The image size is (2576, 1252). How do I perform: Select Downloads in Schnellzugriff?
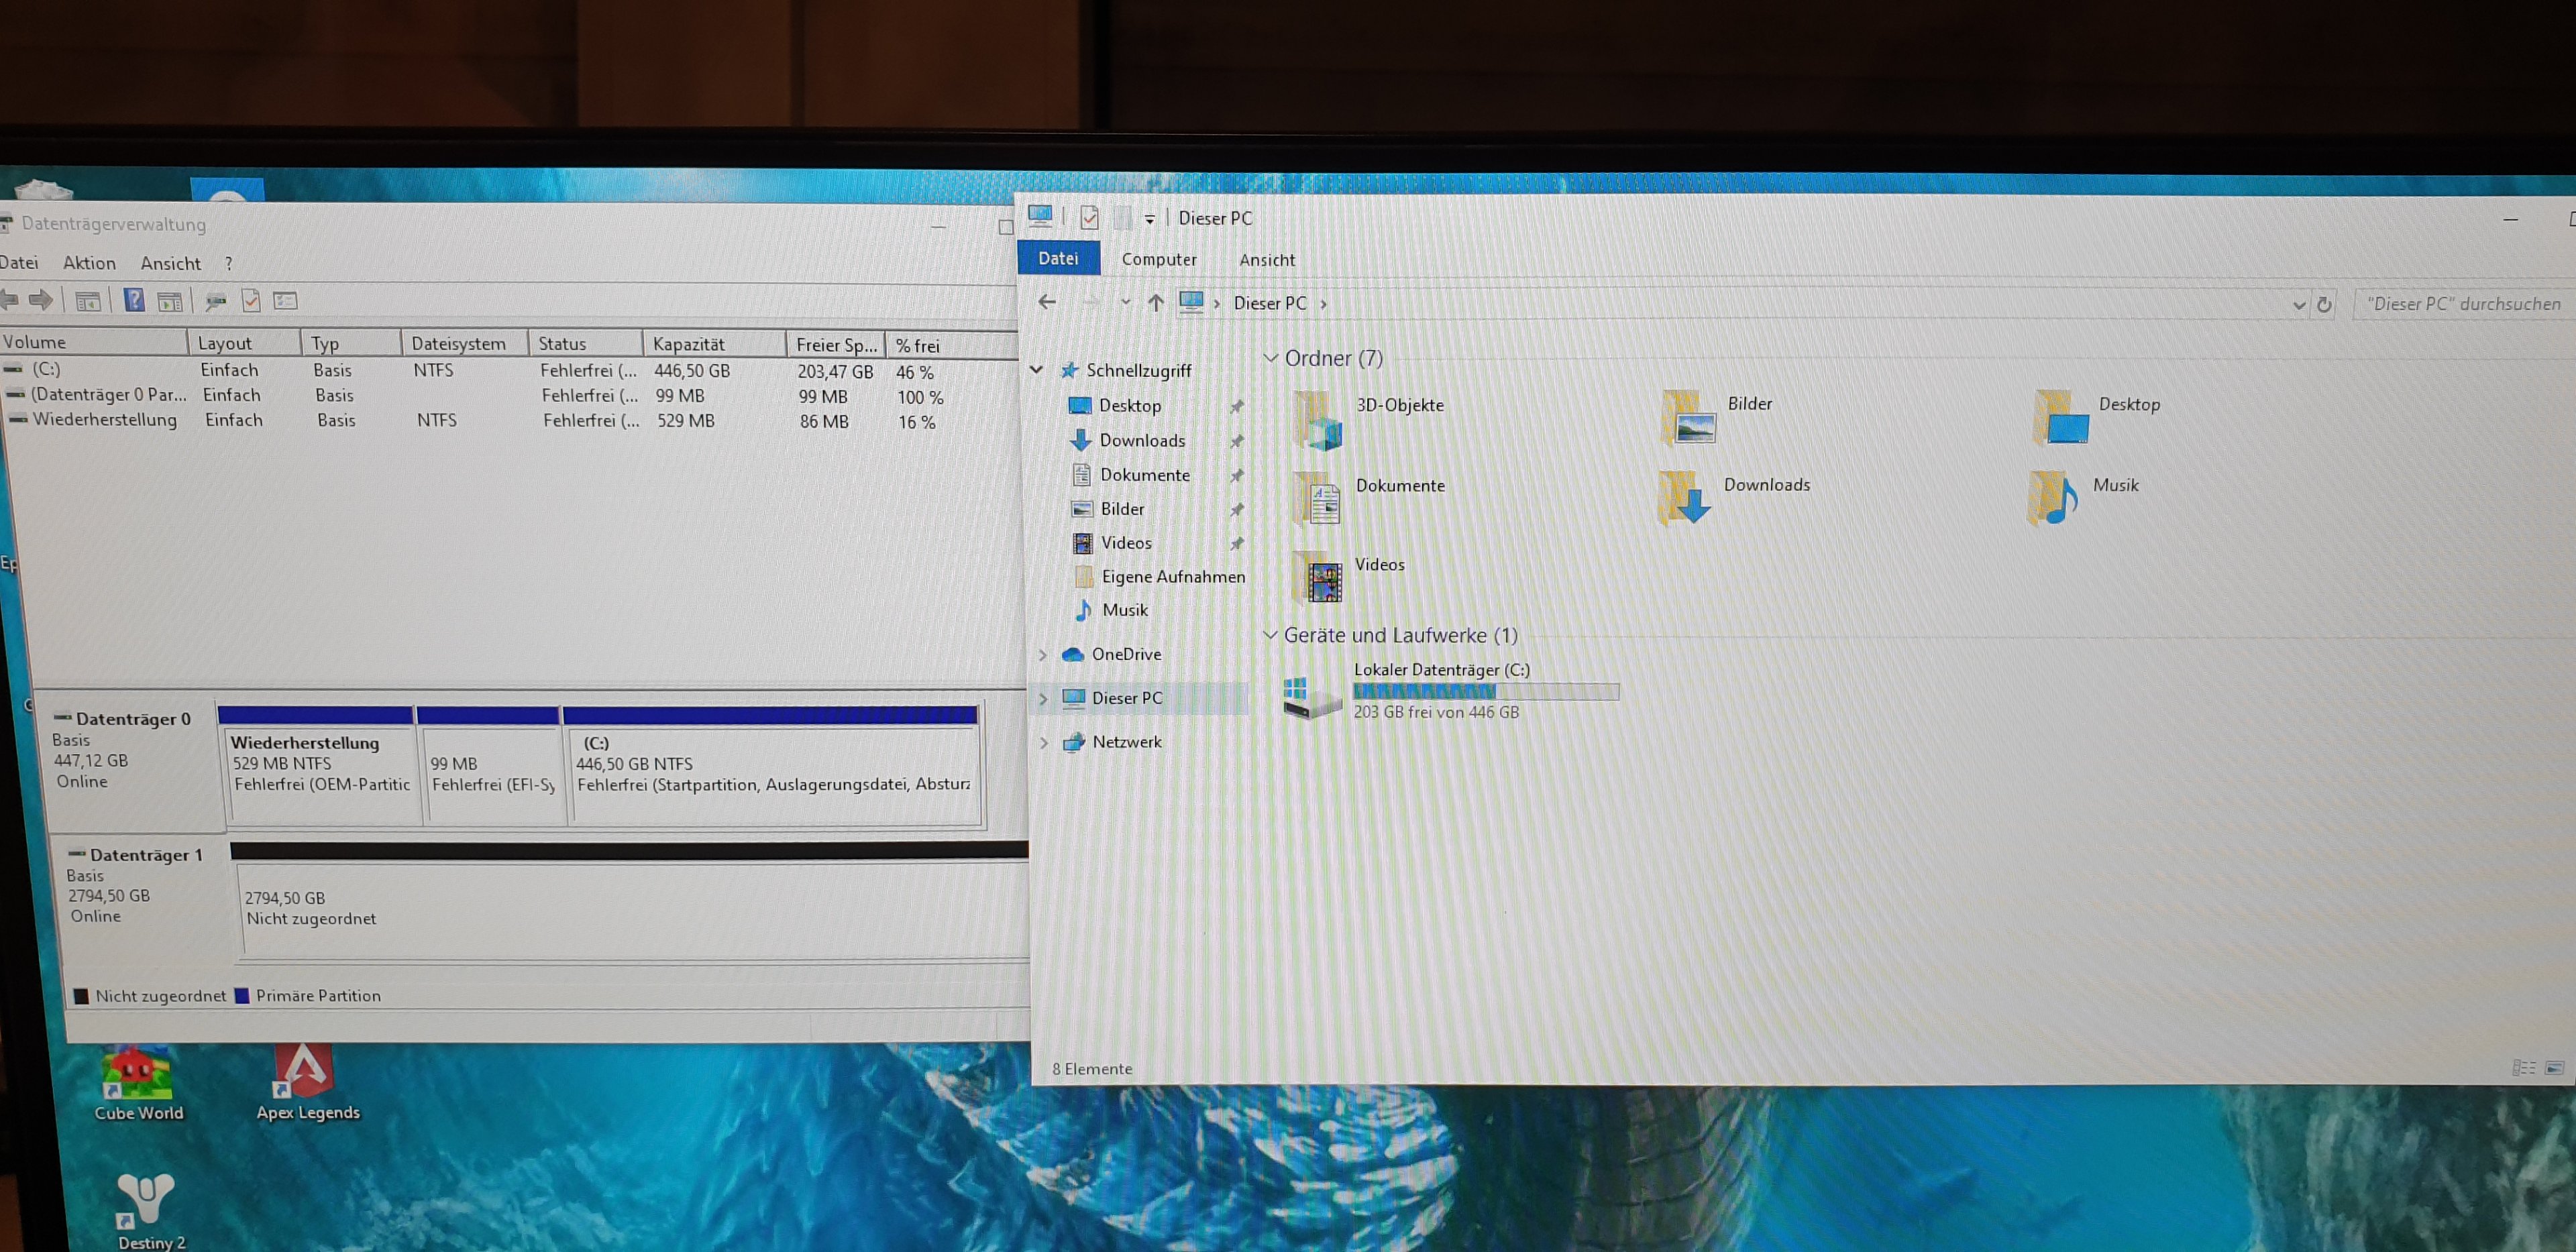click(x=1141, y=440)
